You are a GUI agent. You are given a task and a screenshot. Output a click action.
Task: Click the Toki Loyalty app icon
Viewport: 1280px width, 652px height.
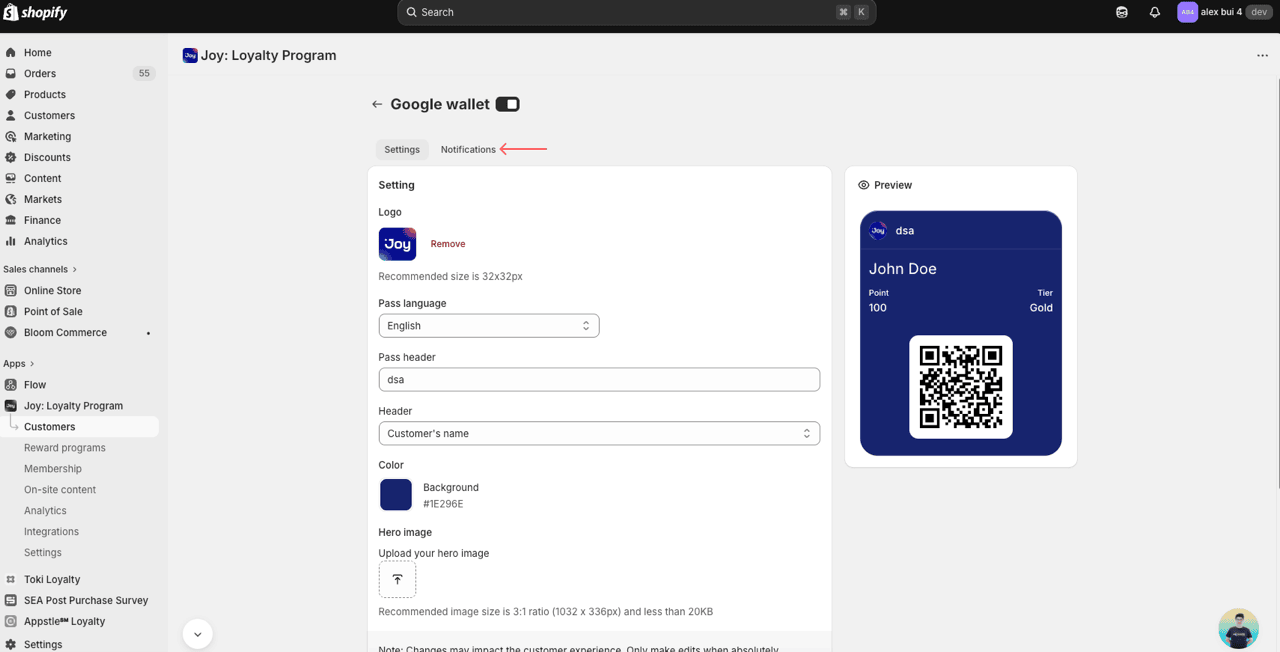tap(11, 580)
